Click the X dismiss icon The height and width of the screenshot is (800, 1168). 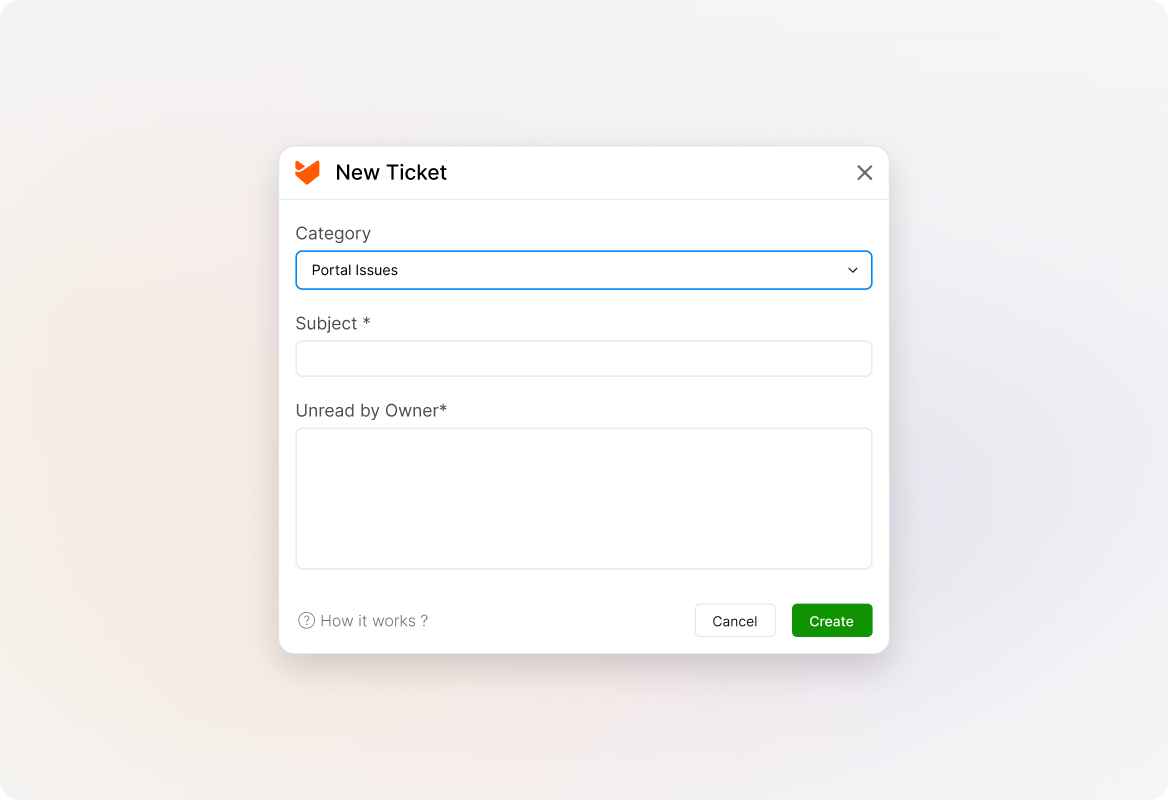tap(864, 172)
